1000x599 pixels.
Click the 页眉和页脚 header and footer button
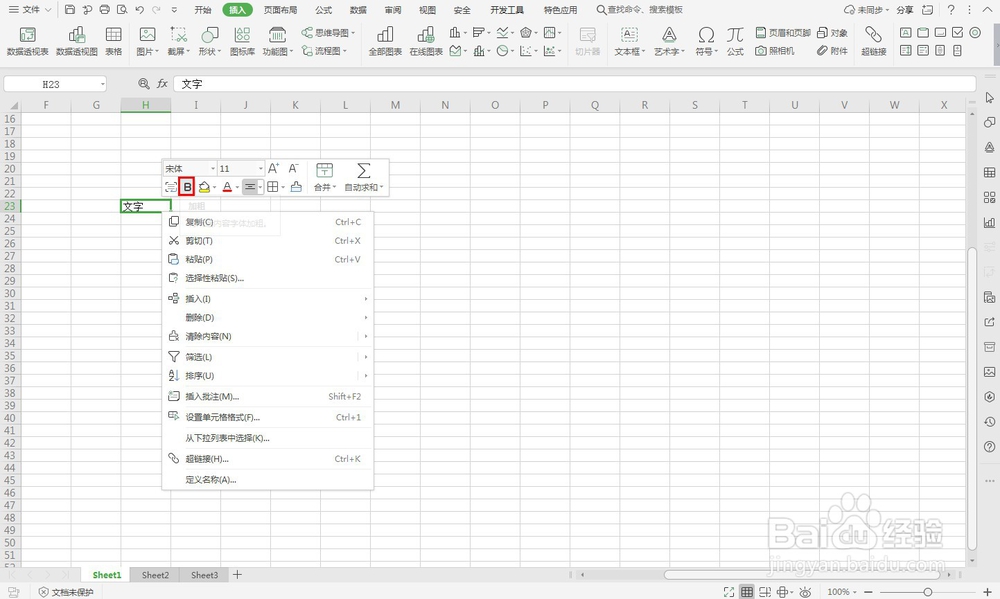coord(783,33)
